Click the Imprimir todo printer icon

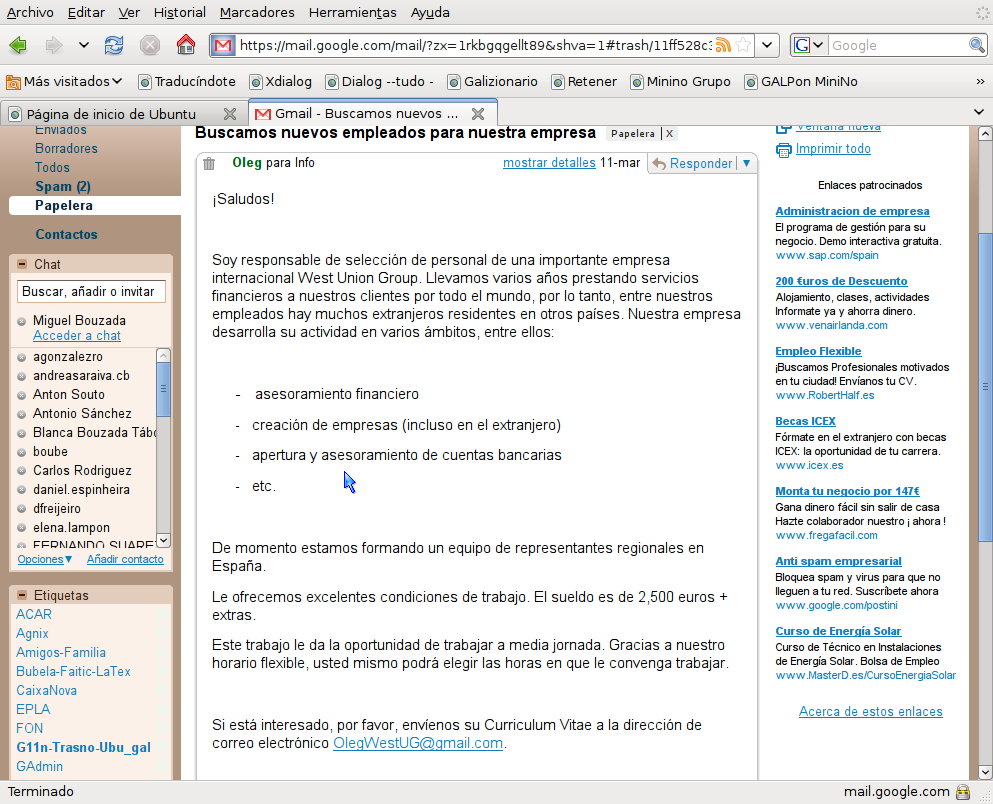(784, 149)
